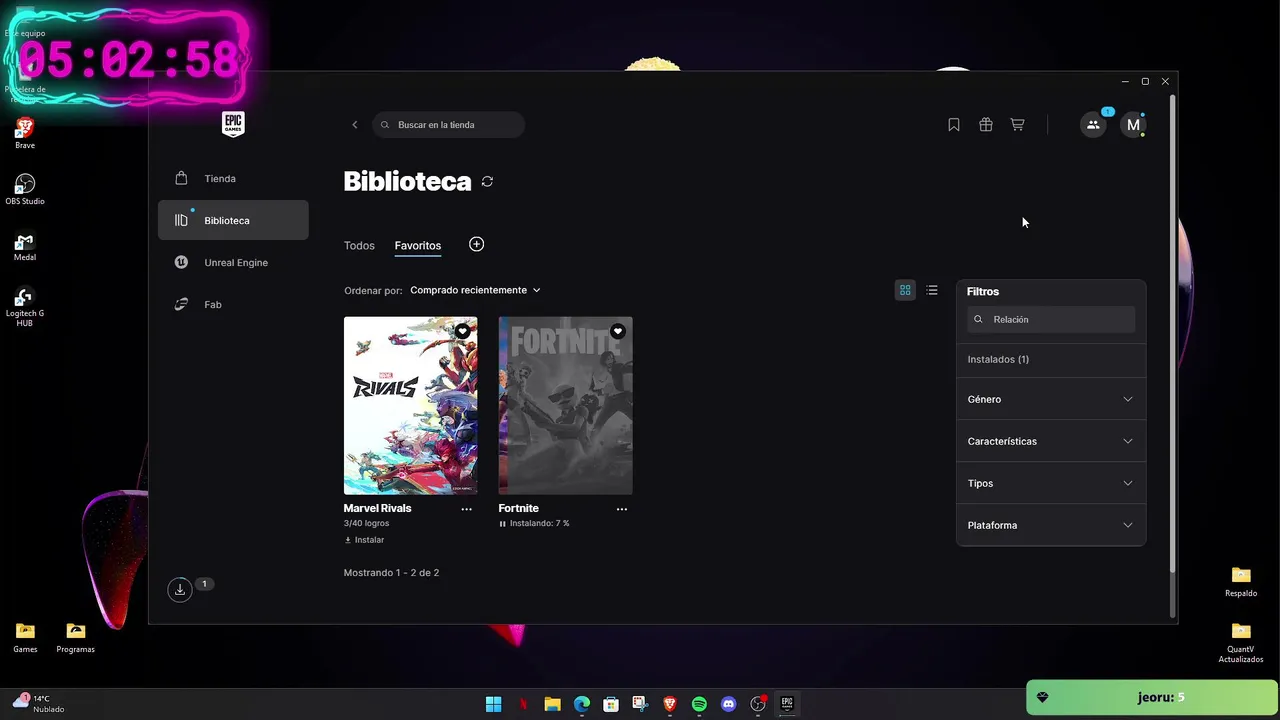Click the 'Mostrando 1 - 2 de 2' text
This screenshot has width=1280, height=720.
click(x=391, y=573)
